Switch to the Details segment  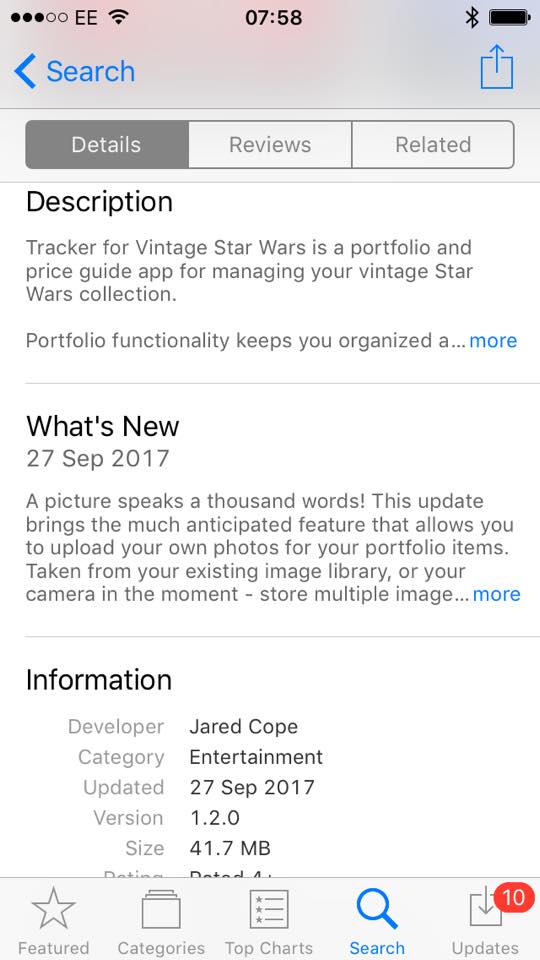click(x=107, y=144)
